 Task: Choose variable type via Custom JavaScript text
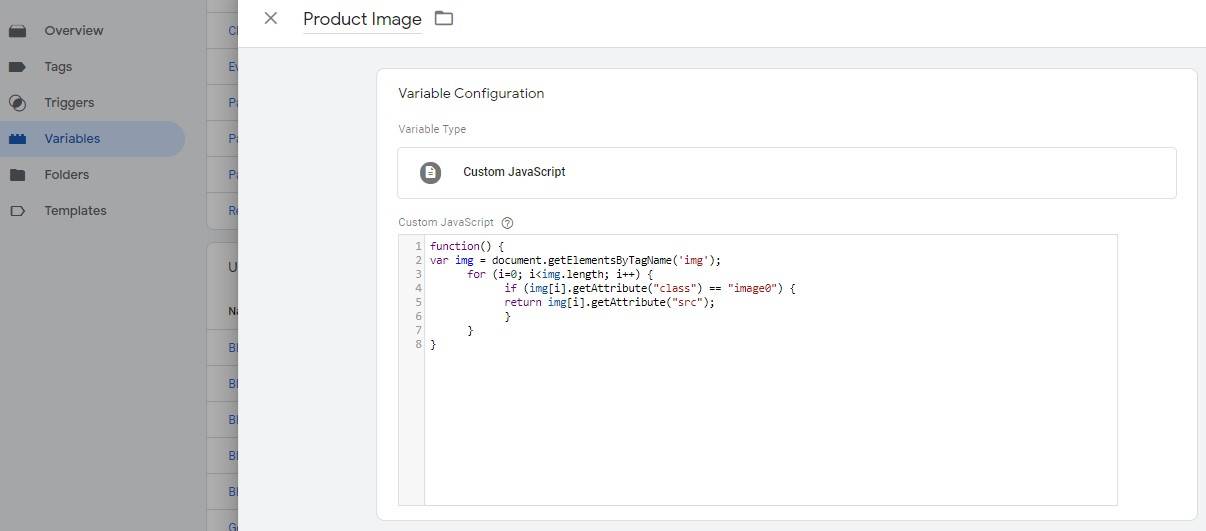pyautogui.click(x=514, y=172)
